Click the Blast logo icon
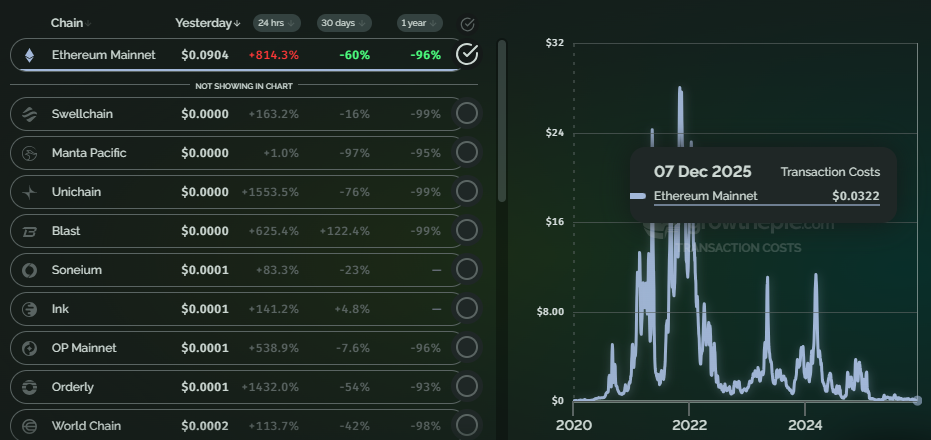 pyautogui.click(x=30, y=231)
